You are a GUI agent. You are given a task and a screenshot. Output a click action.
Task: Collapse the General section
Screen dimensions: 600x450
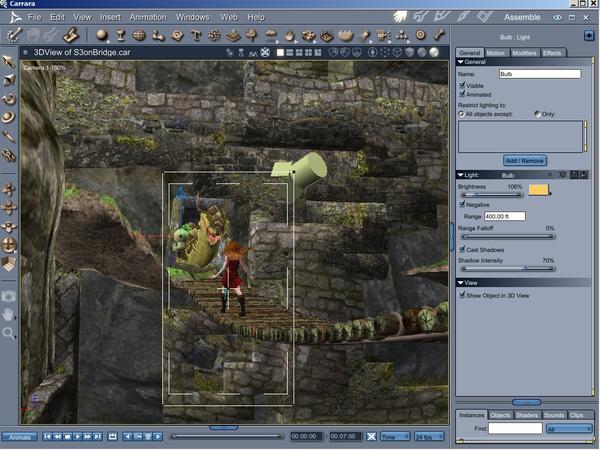tap(461, 62)
